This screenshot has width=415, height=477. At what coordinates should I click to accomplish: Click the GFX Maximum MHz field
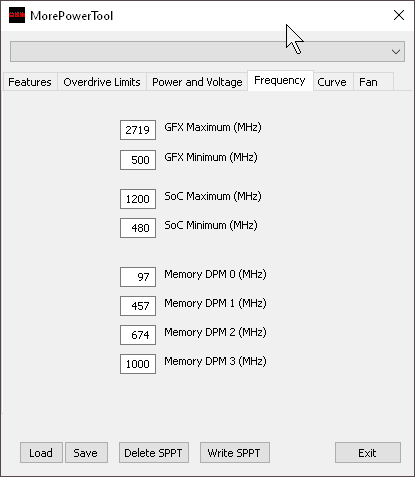(138, 130)
